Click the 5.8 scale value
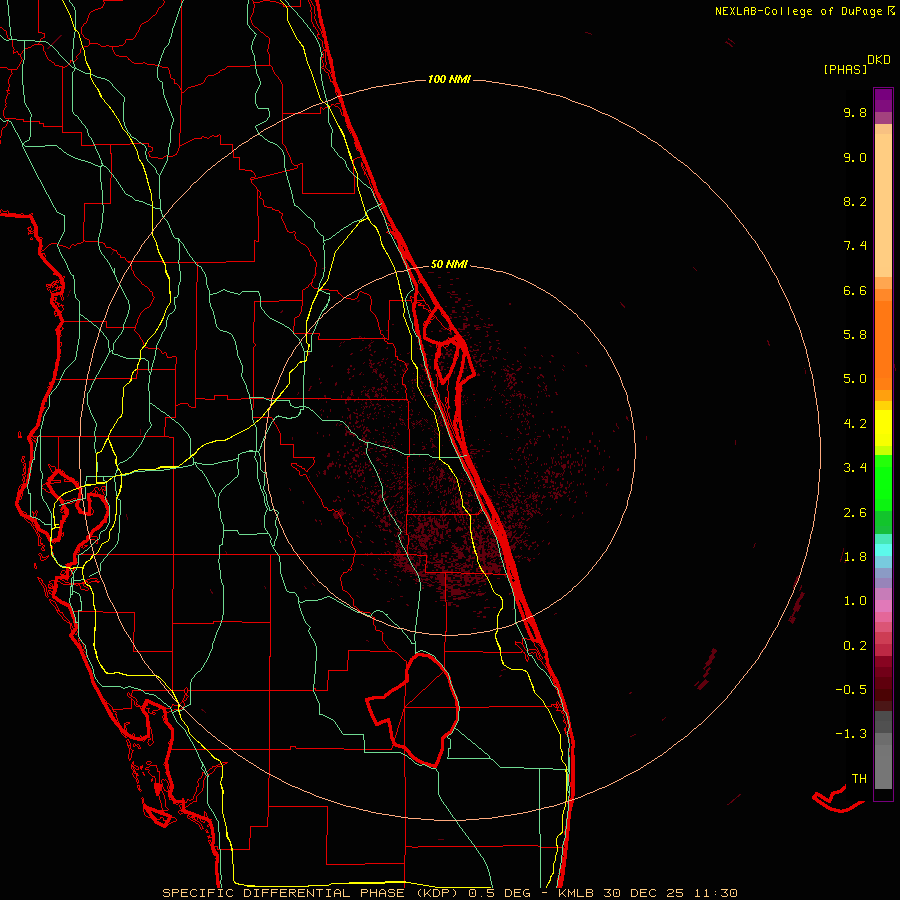Image resolution: width=900 pixels, height=900 pixels. coord(855,335)
